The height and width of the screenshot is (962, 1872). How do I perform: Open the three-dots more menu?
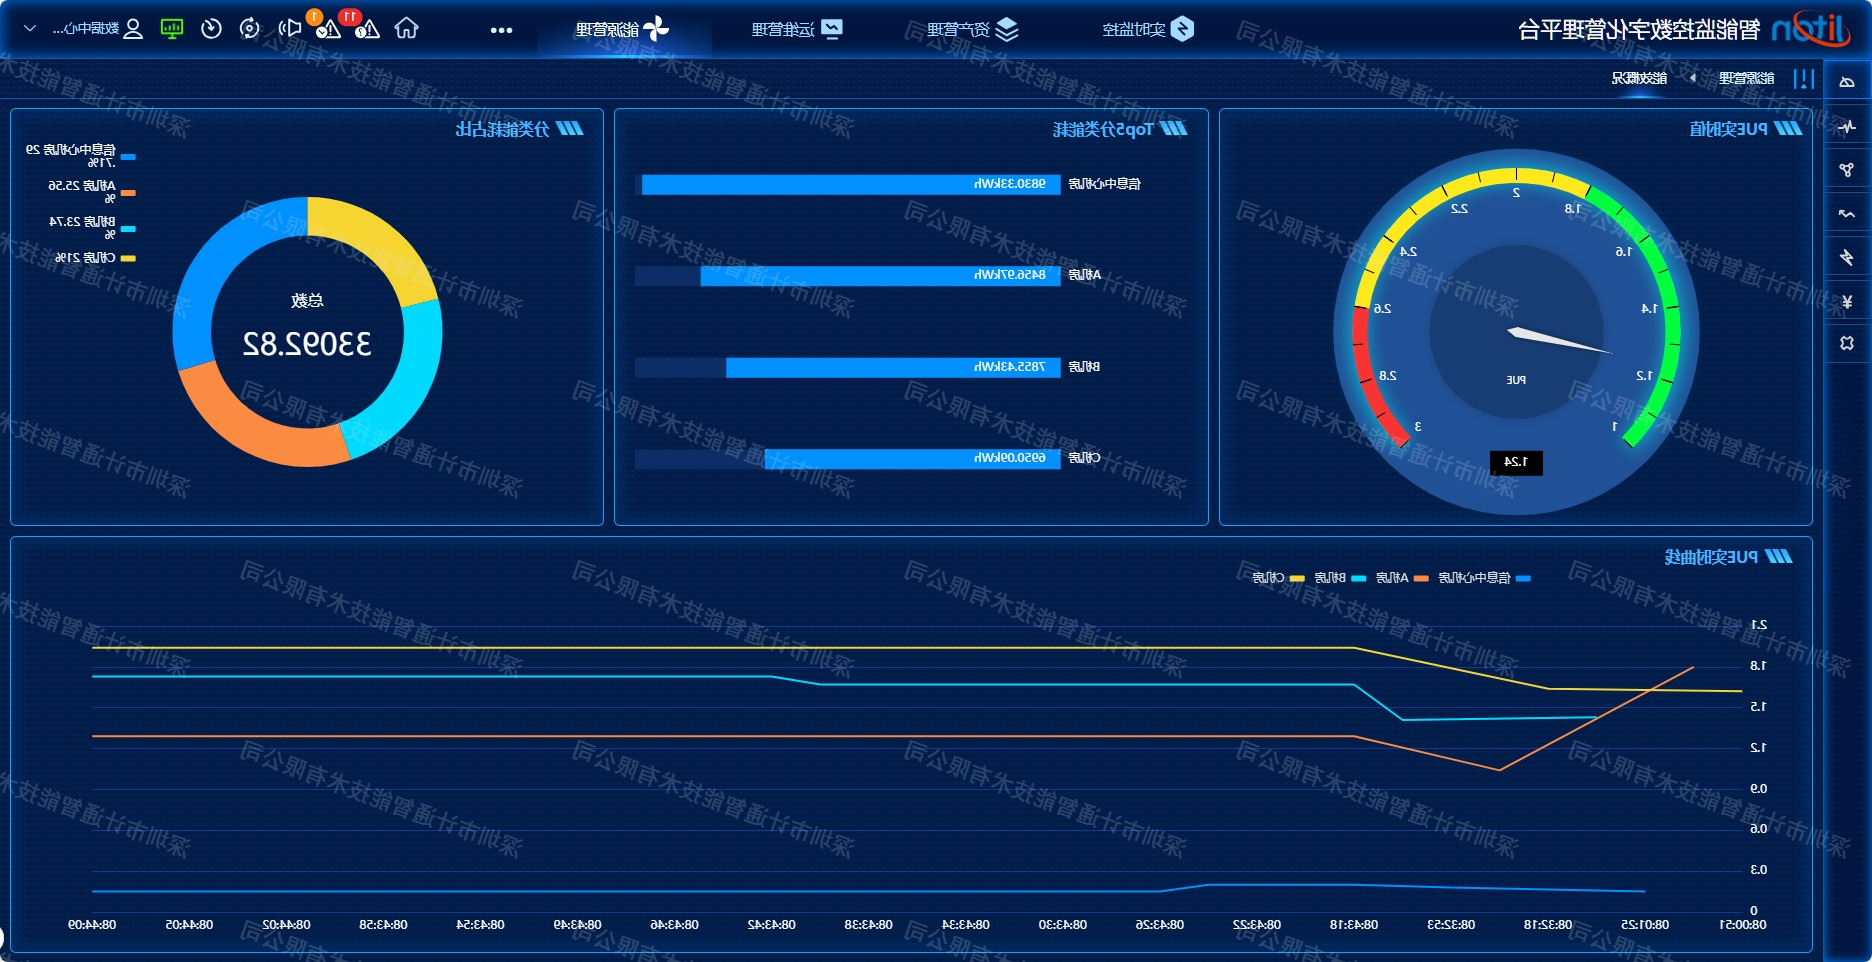point(501,30)
